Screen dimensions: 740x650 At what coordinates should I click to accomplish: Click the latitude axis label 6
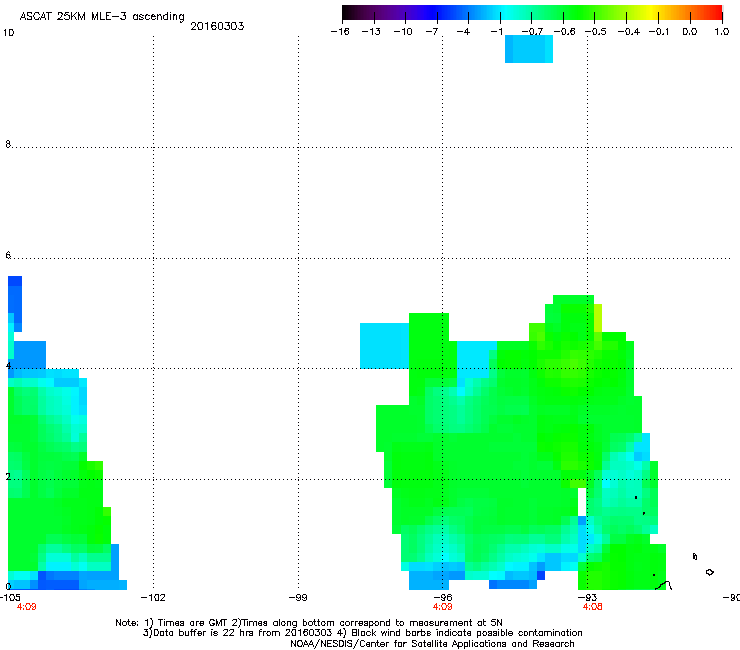tap(8, 255)
